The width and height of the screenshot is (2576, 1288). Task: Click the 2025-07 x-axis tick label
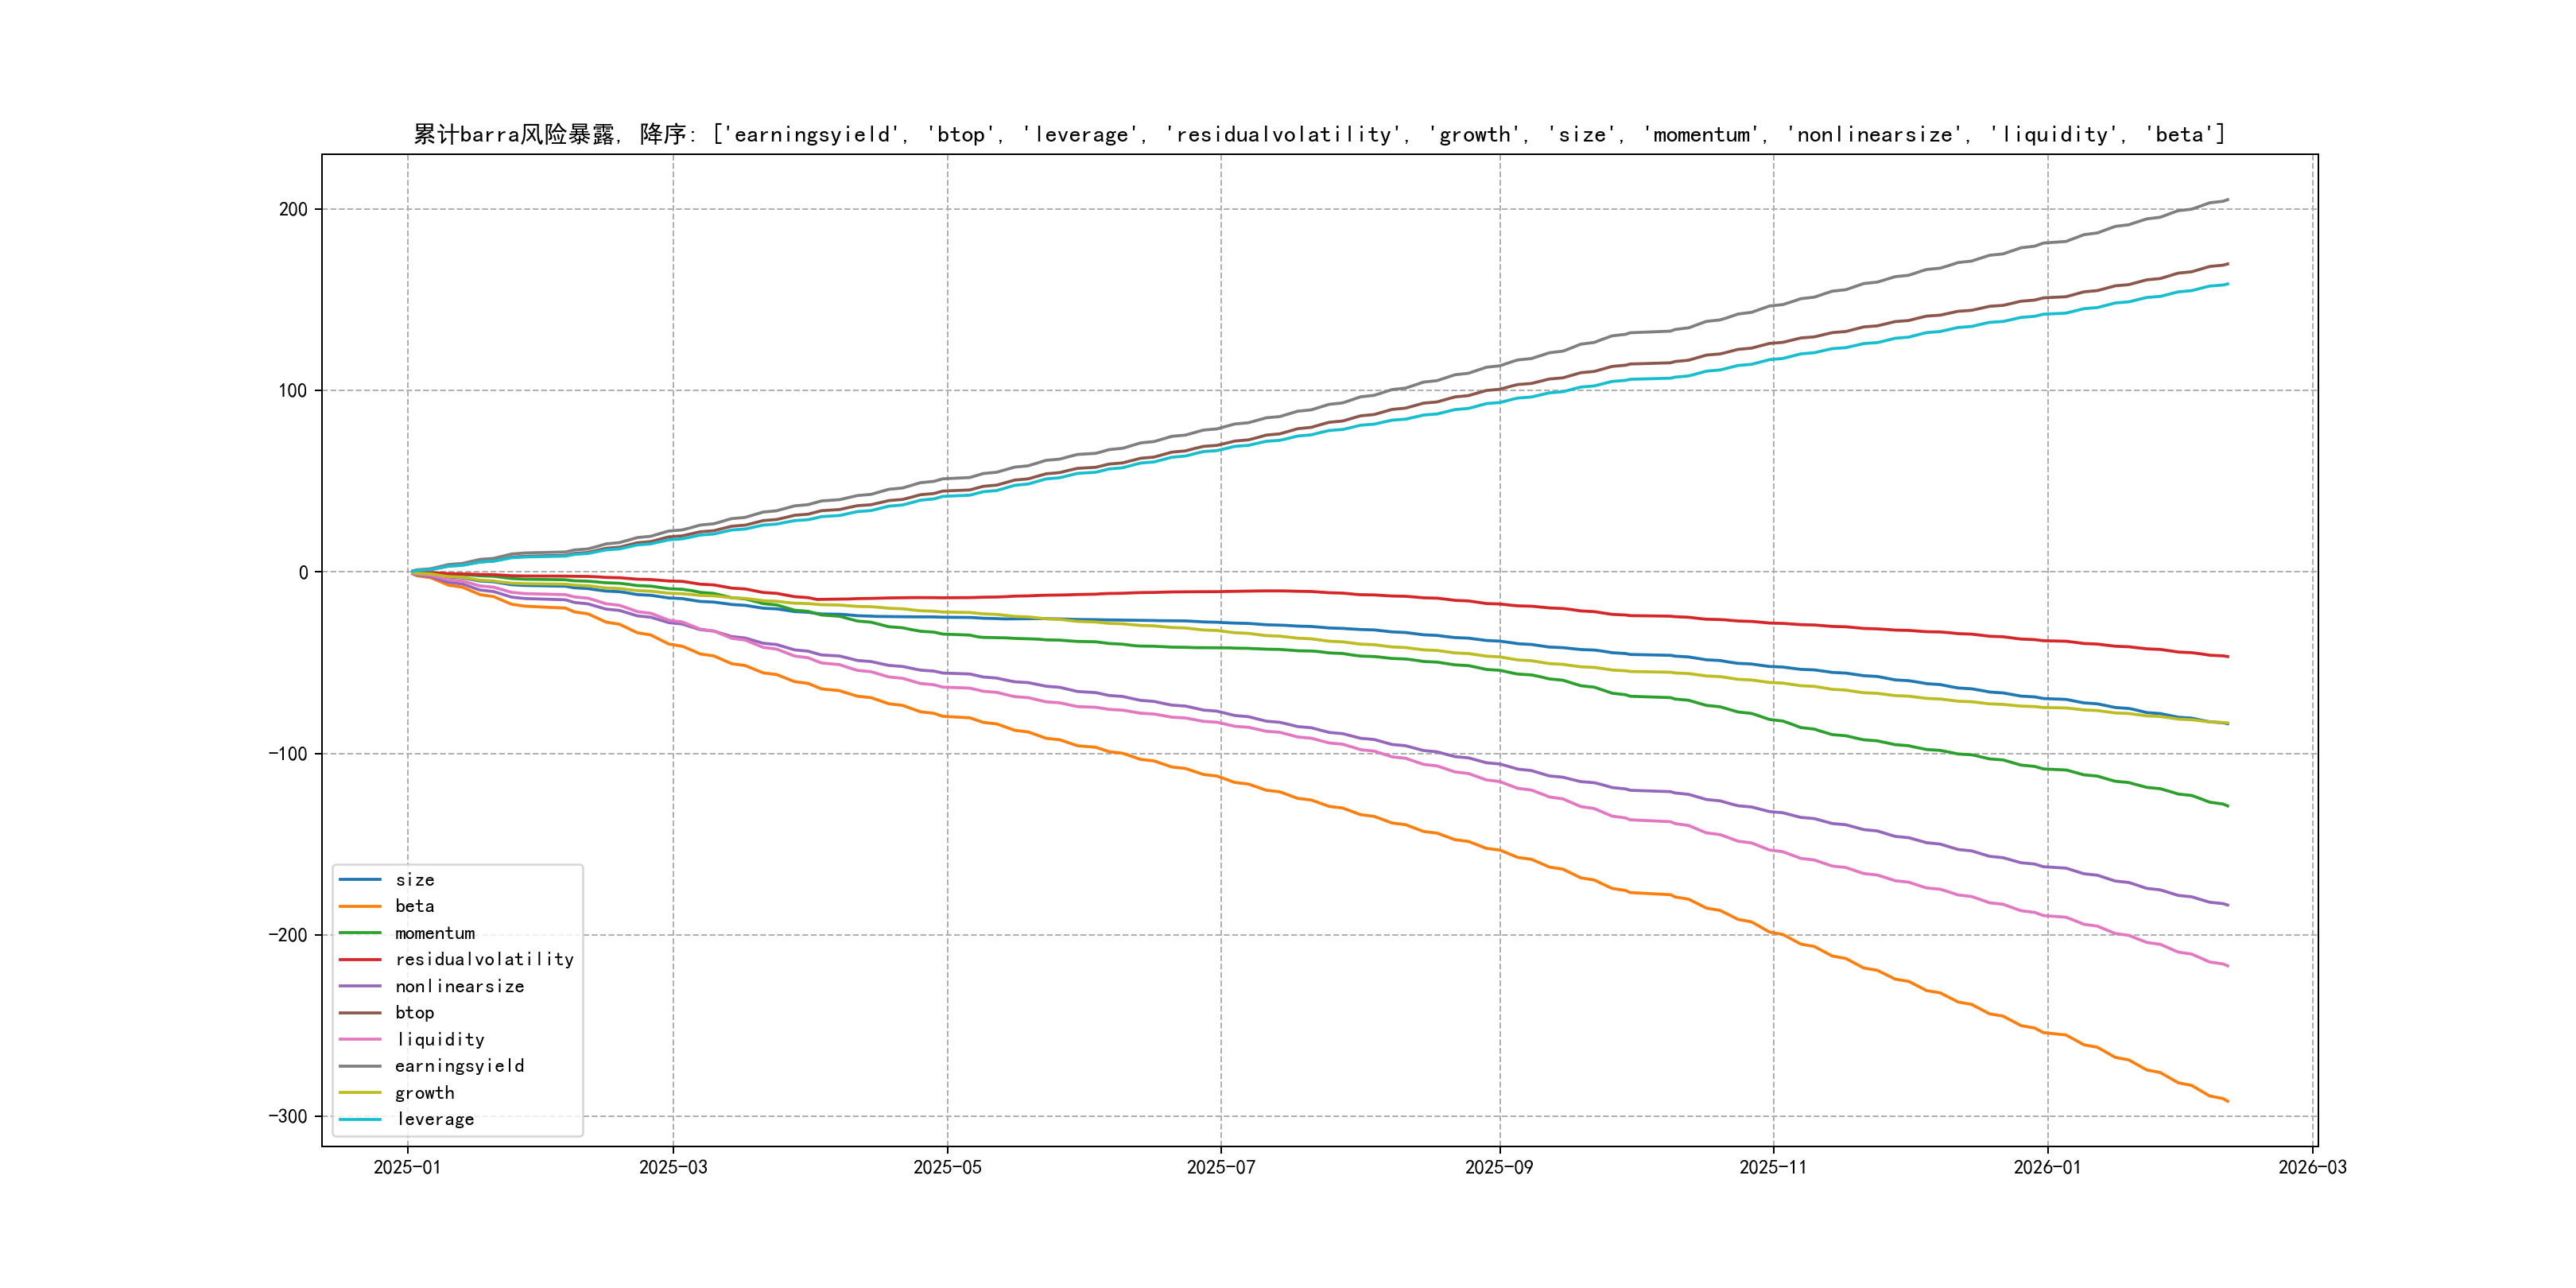[1220, 1167]
